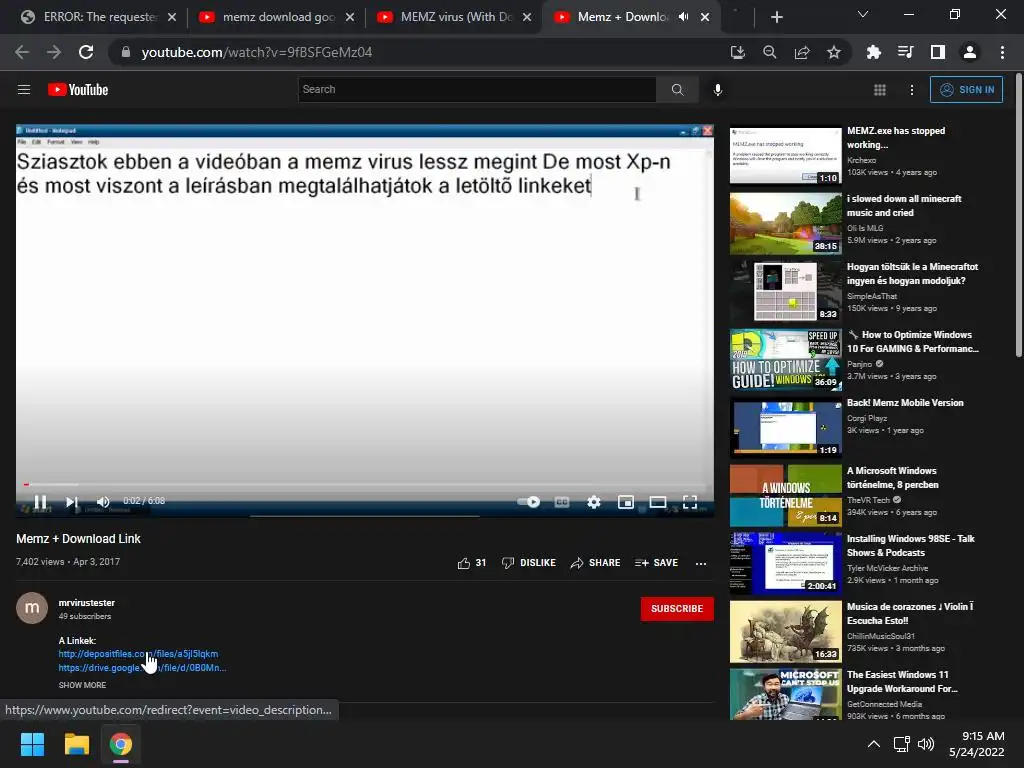This screenshot has height=768, width=1024.
Task: Click the YouTube search magnifier button
Action: point(677,89)
